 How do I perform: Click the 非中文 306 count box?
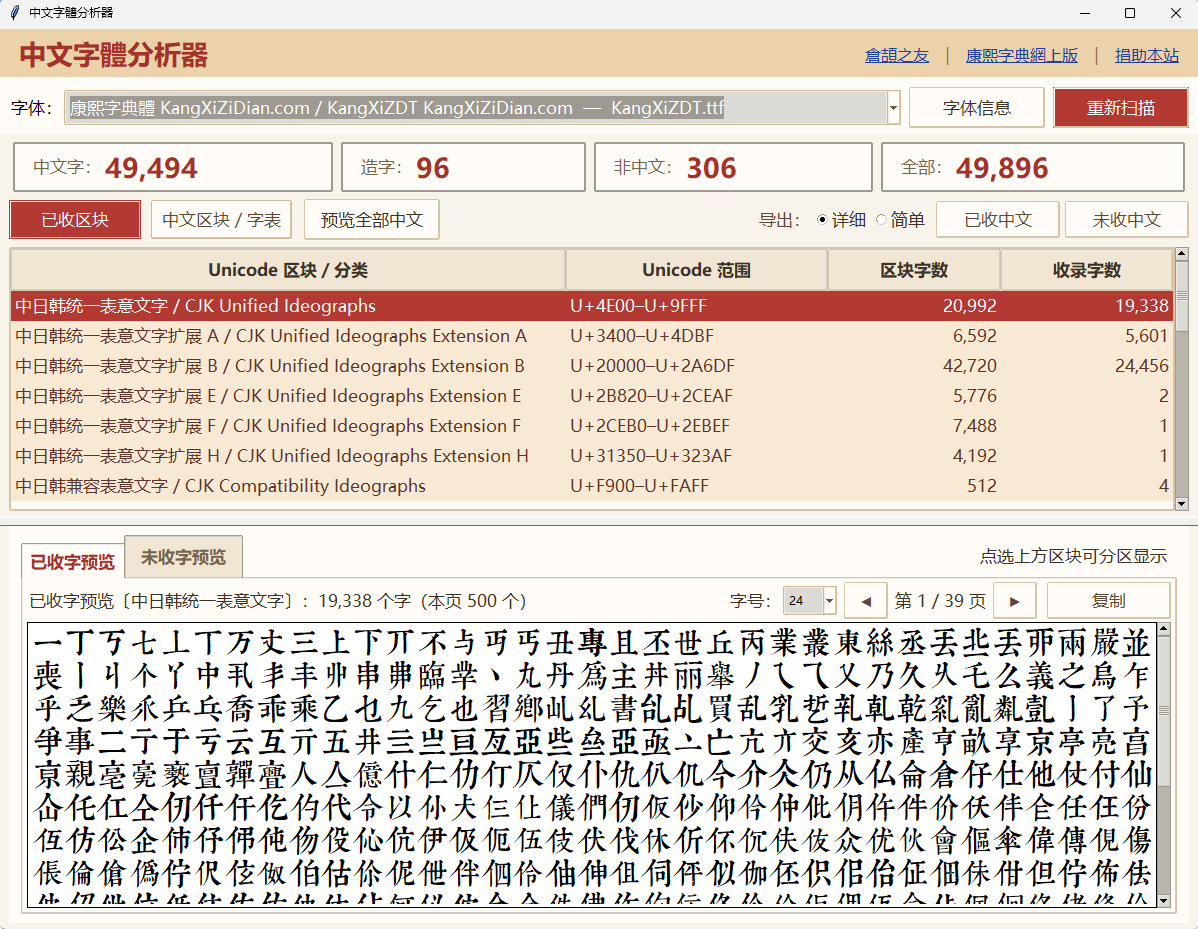[733, 167]
